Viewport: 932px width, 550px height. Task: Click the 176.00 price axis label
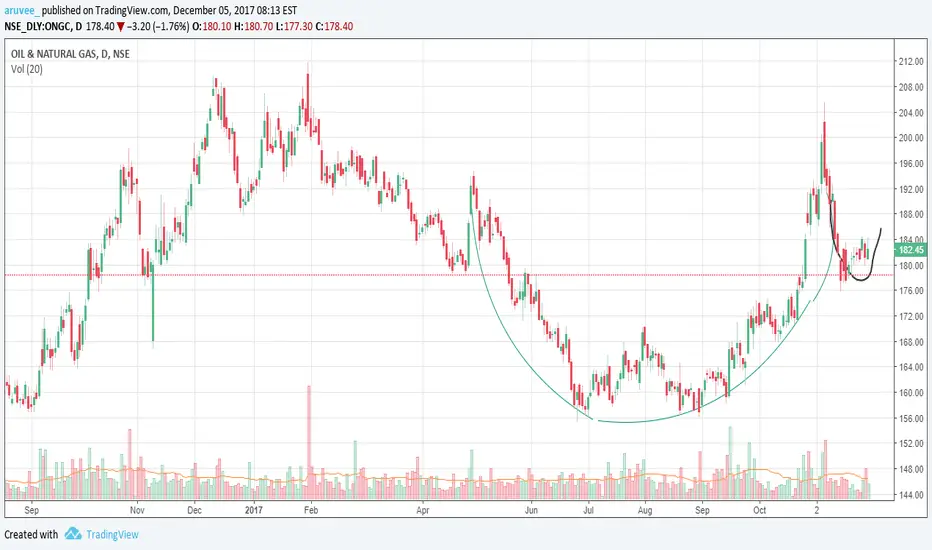911,291
